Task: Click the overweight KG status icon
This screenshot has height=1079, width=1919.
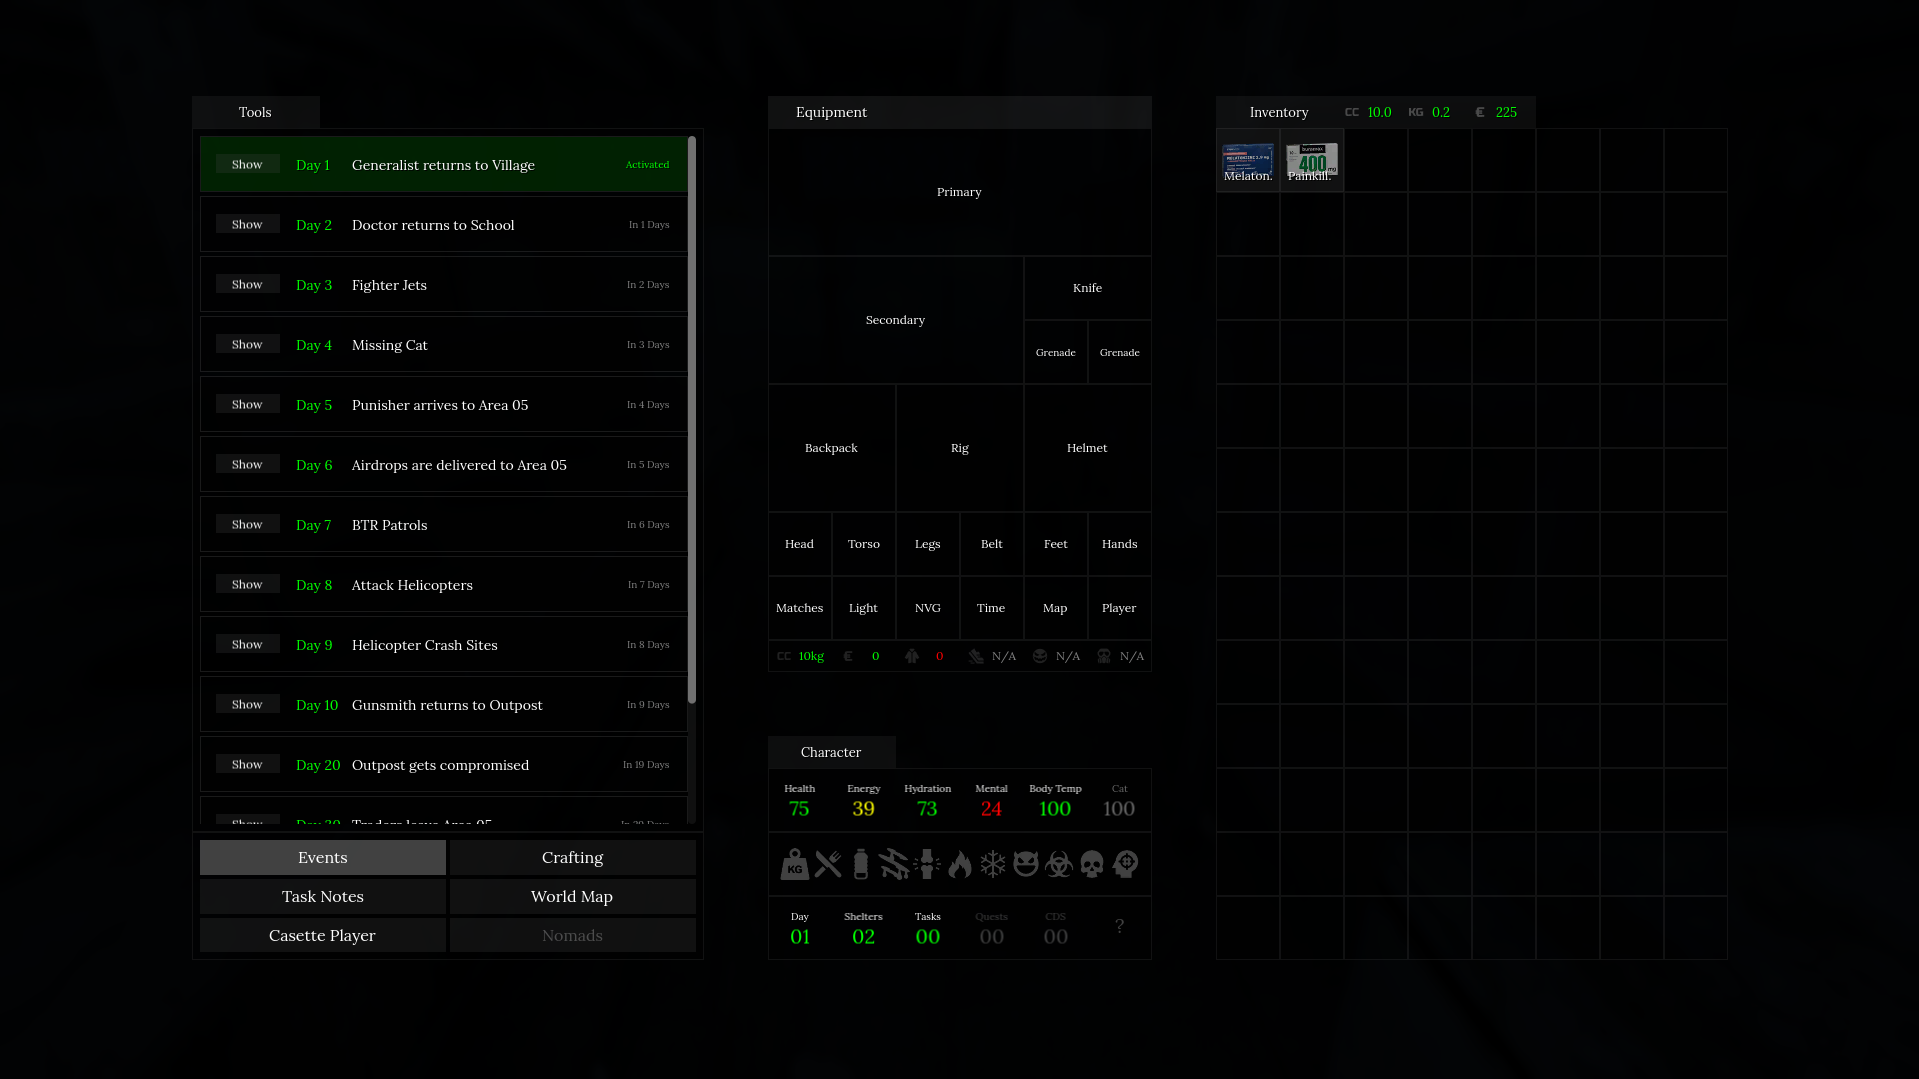Action: pos(794,864)
